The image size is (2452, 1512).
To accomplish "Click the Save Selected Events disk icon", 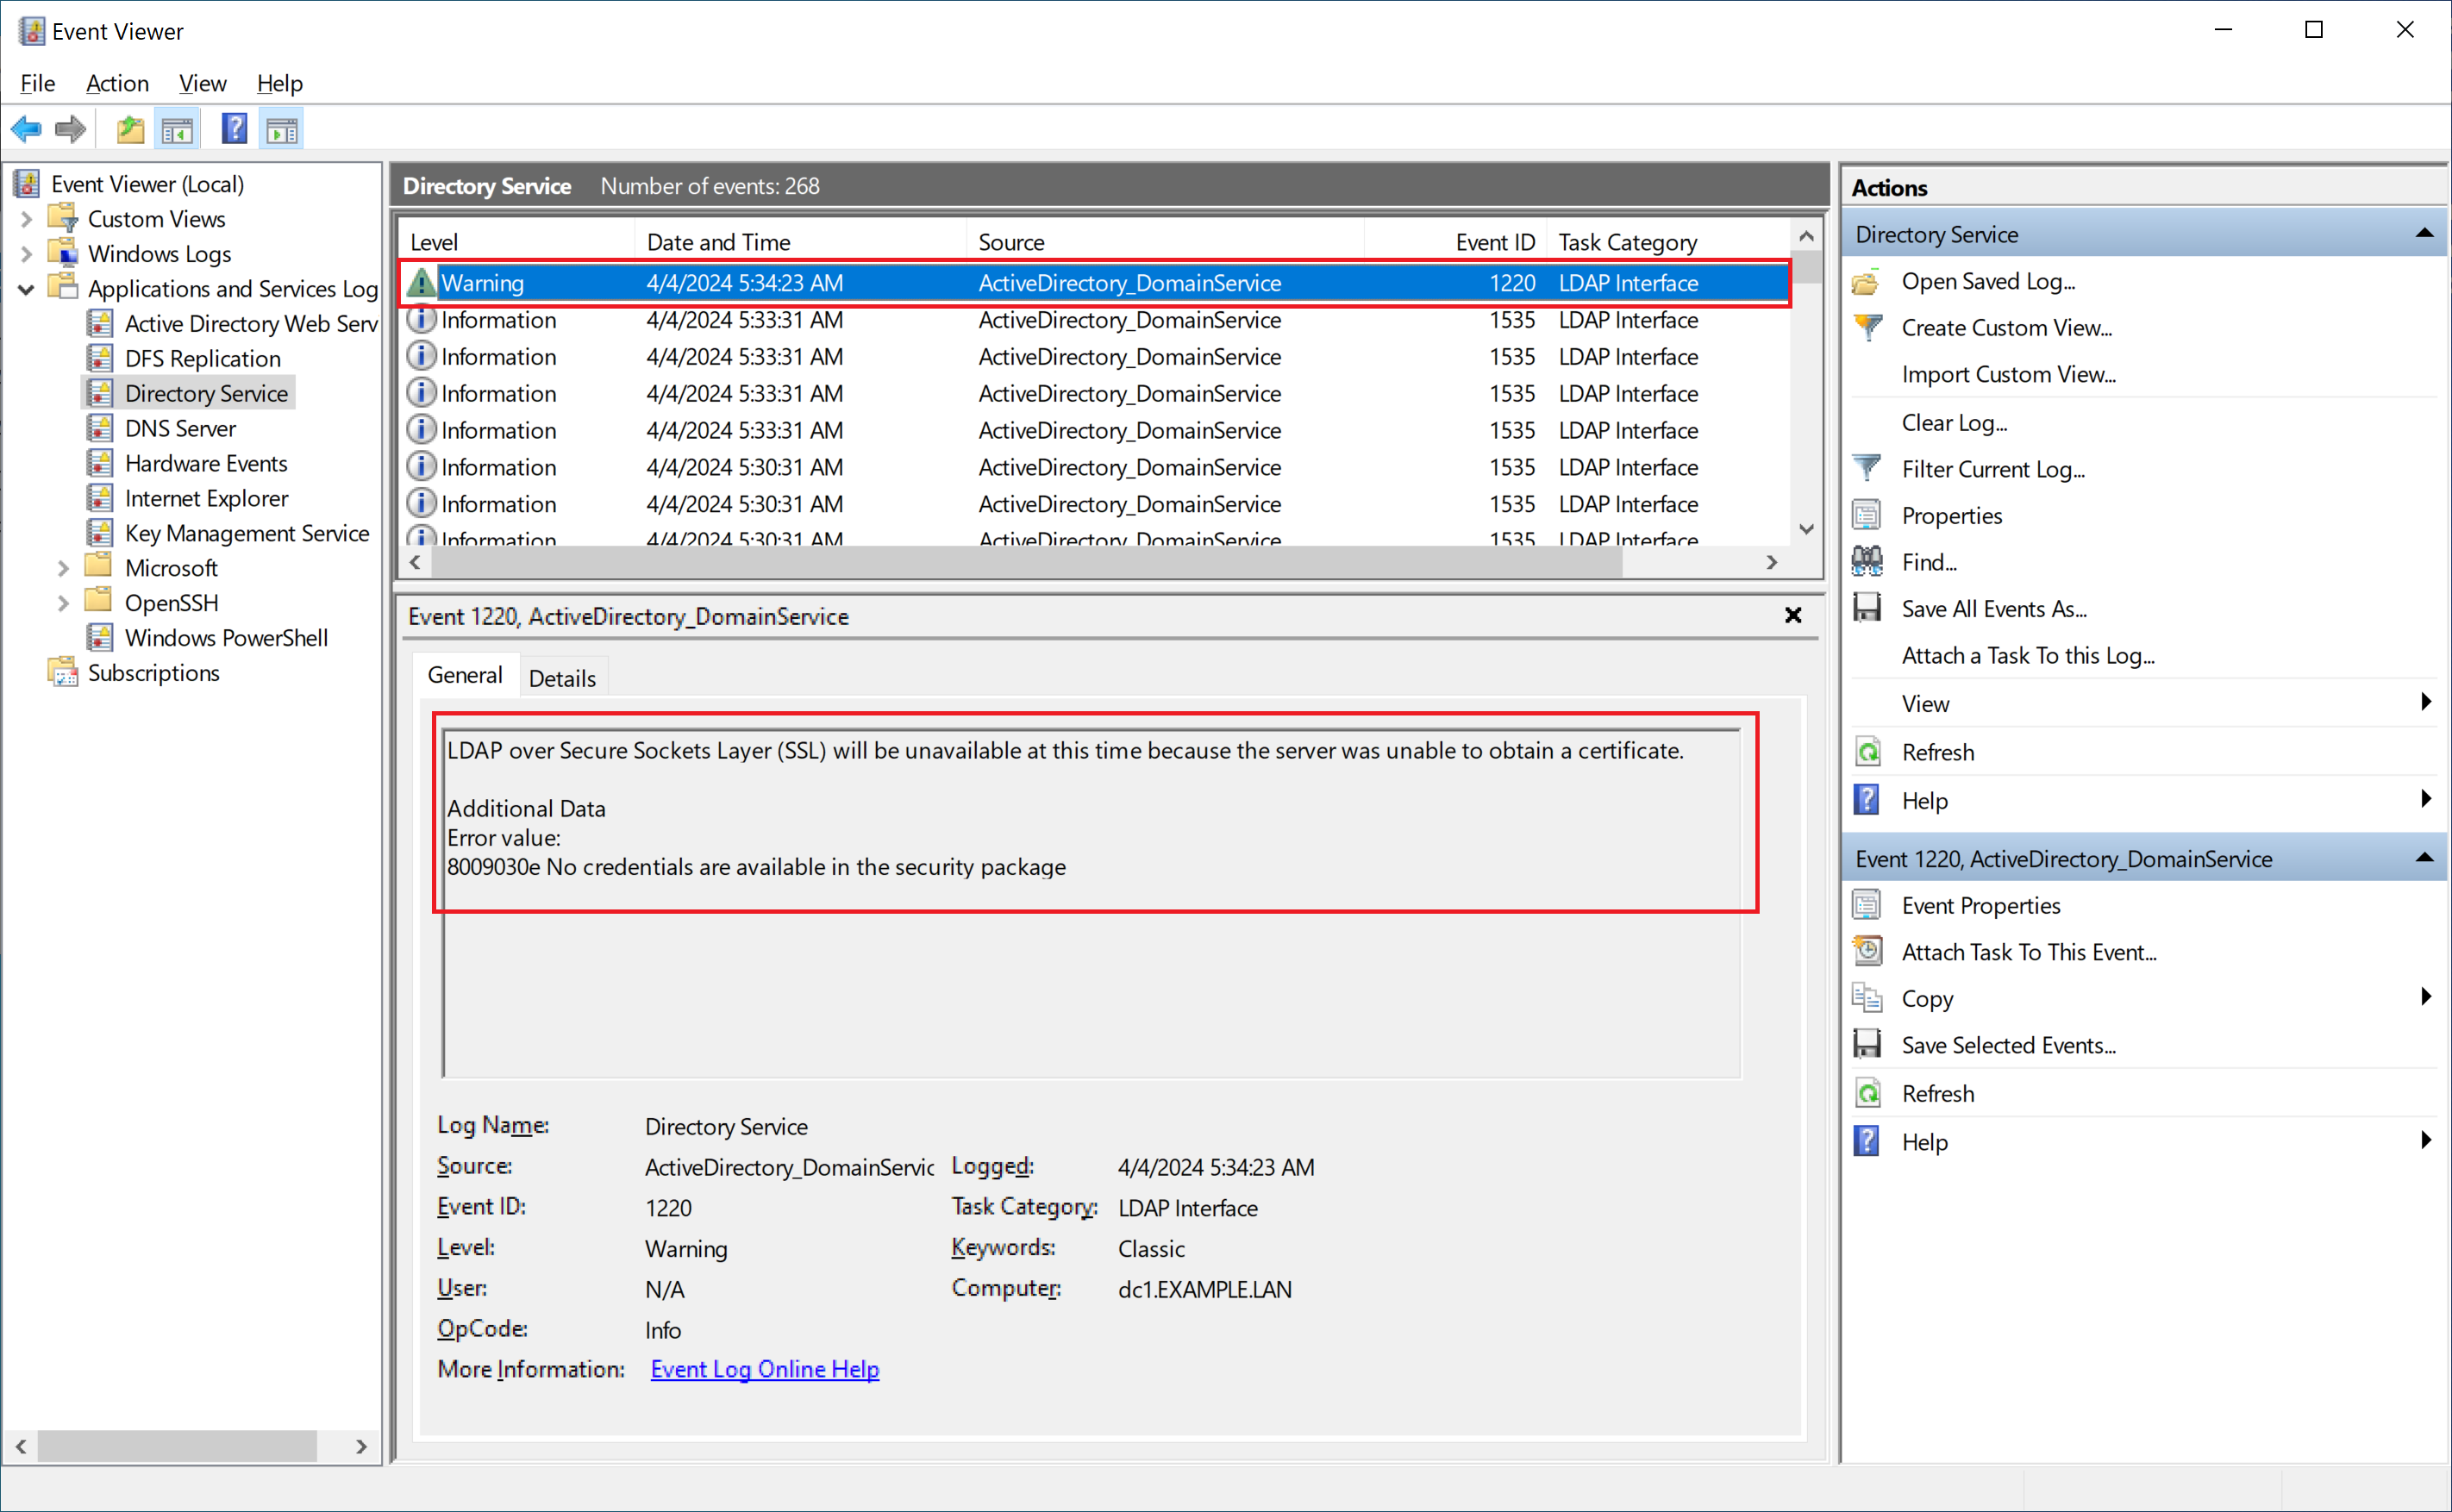I will pos(1866,1045).
